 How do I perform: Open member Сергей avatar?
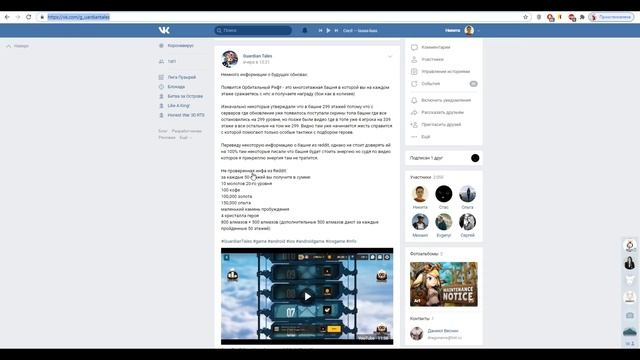tap(467, 222)
